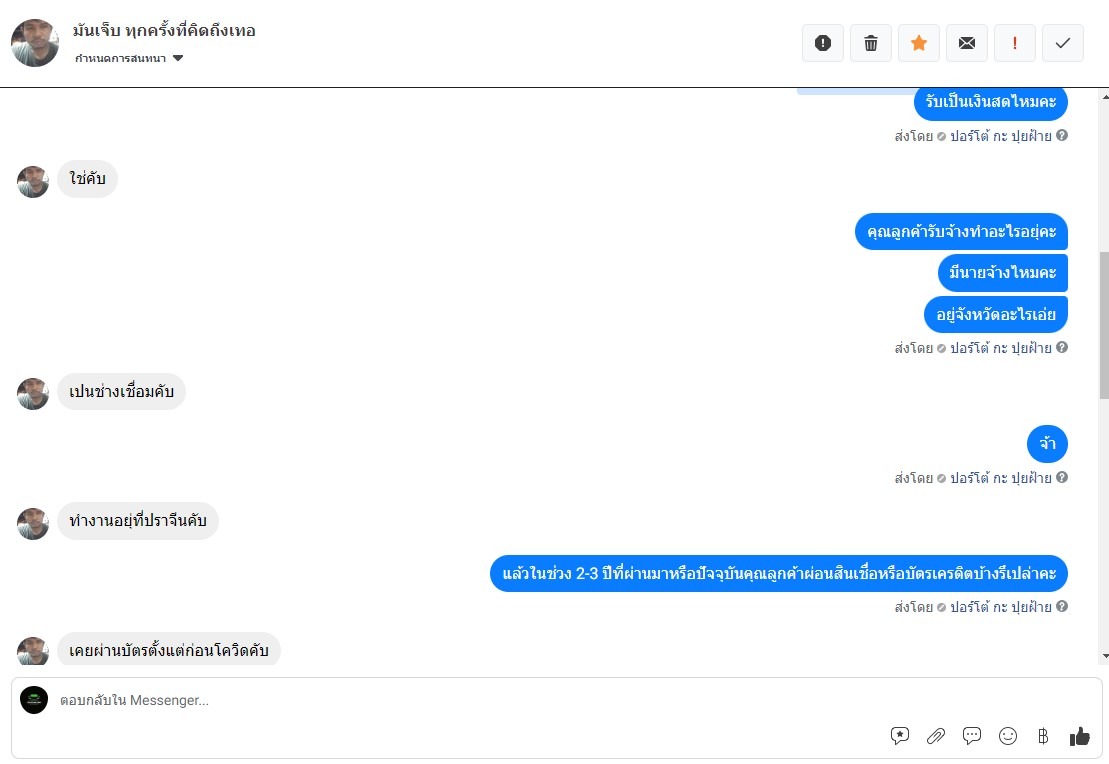This screenshot has width=1109, height=764.
Task: Send a thumbs-up like
Action: 1079,736
